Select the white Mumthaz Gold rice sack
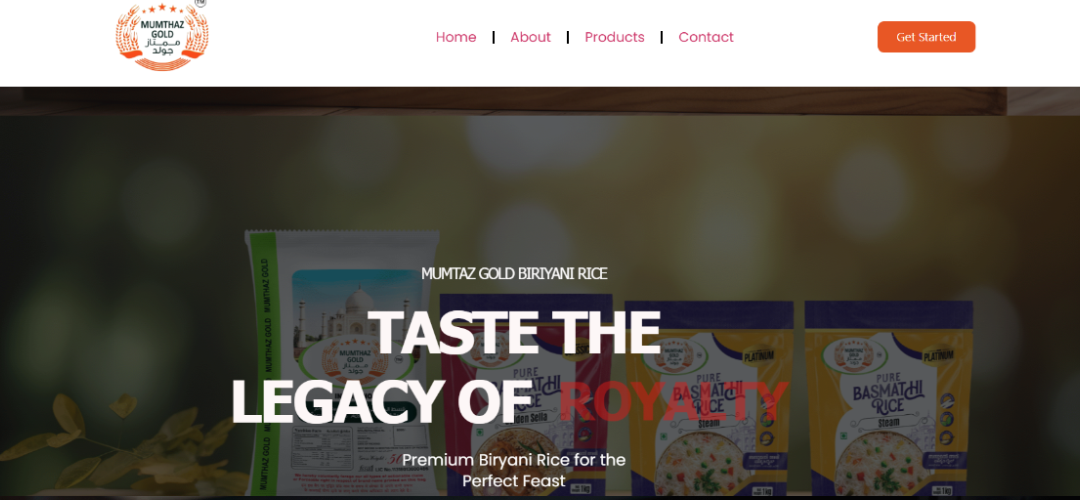The image size is (1080, 500). coord(342,362)
